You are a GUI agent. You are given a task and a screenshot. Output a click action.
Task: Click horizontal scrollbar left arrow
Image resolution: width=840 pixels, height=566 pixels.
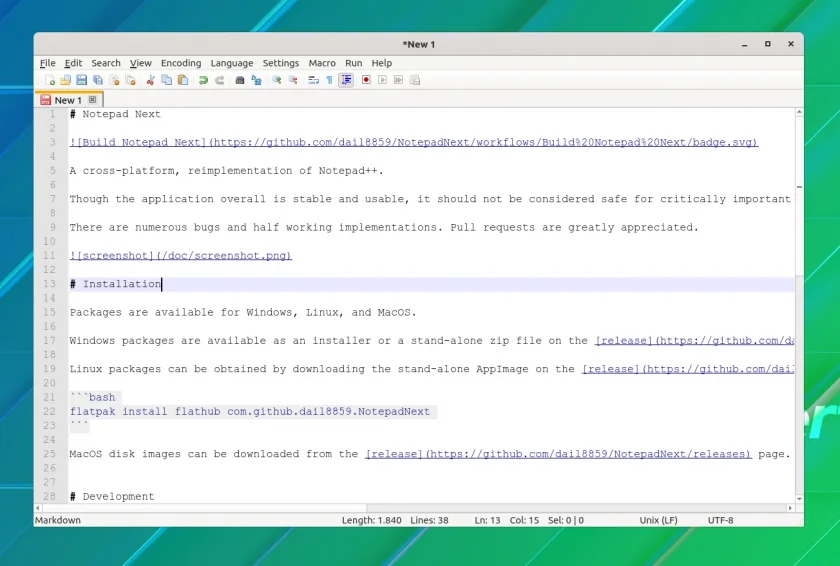[38, 508]
